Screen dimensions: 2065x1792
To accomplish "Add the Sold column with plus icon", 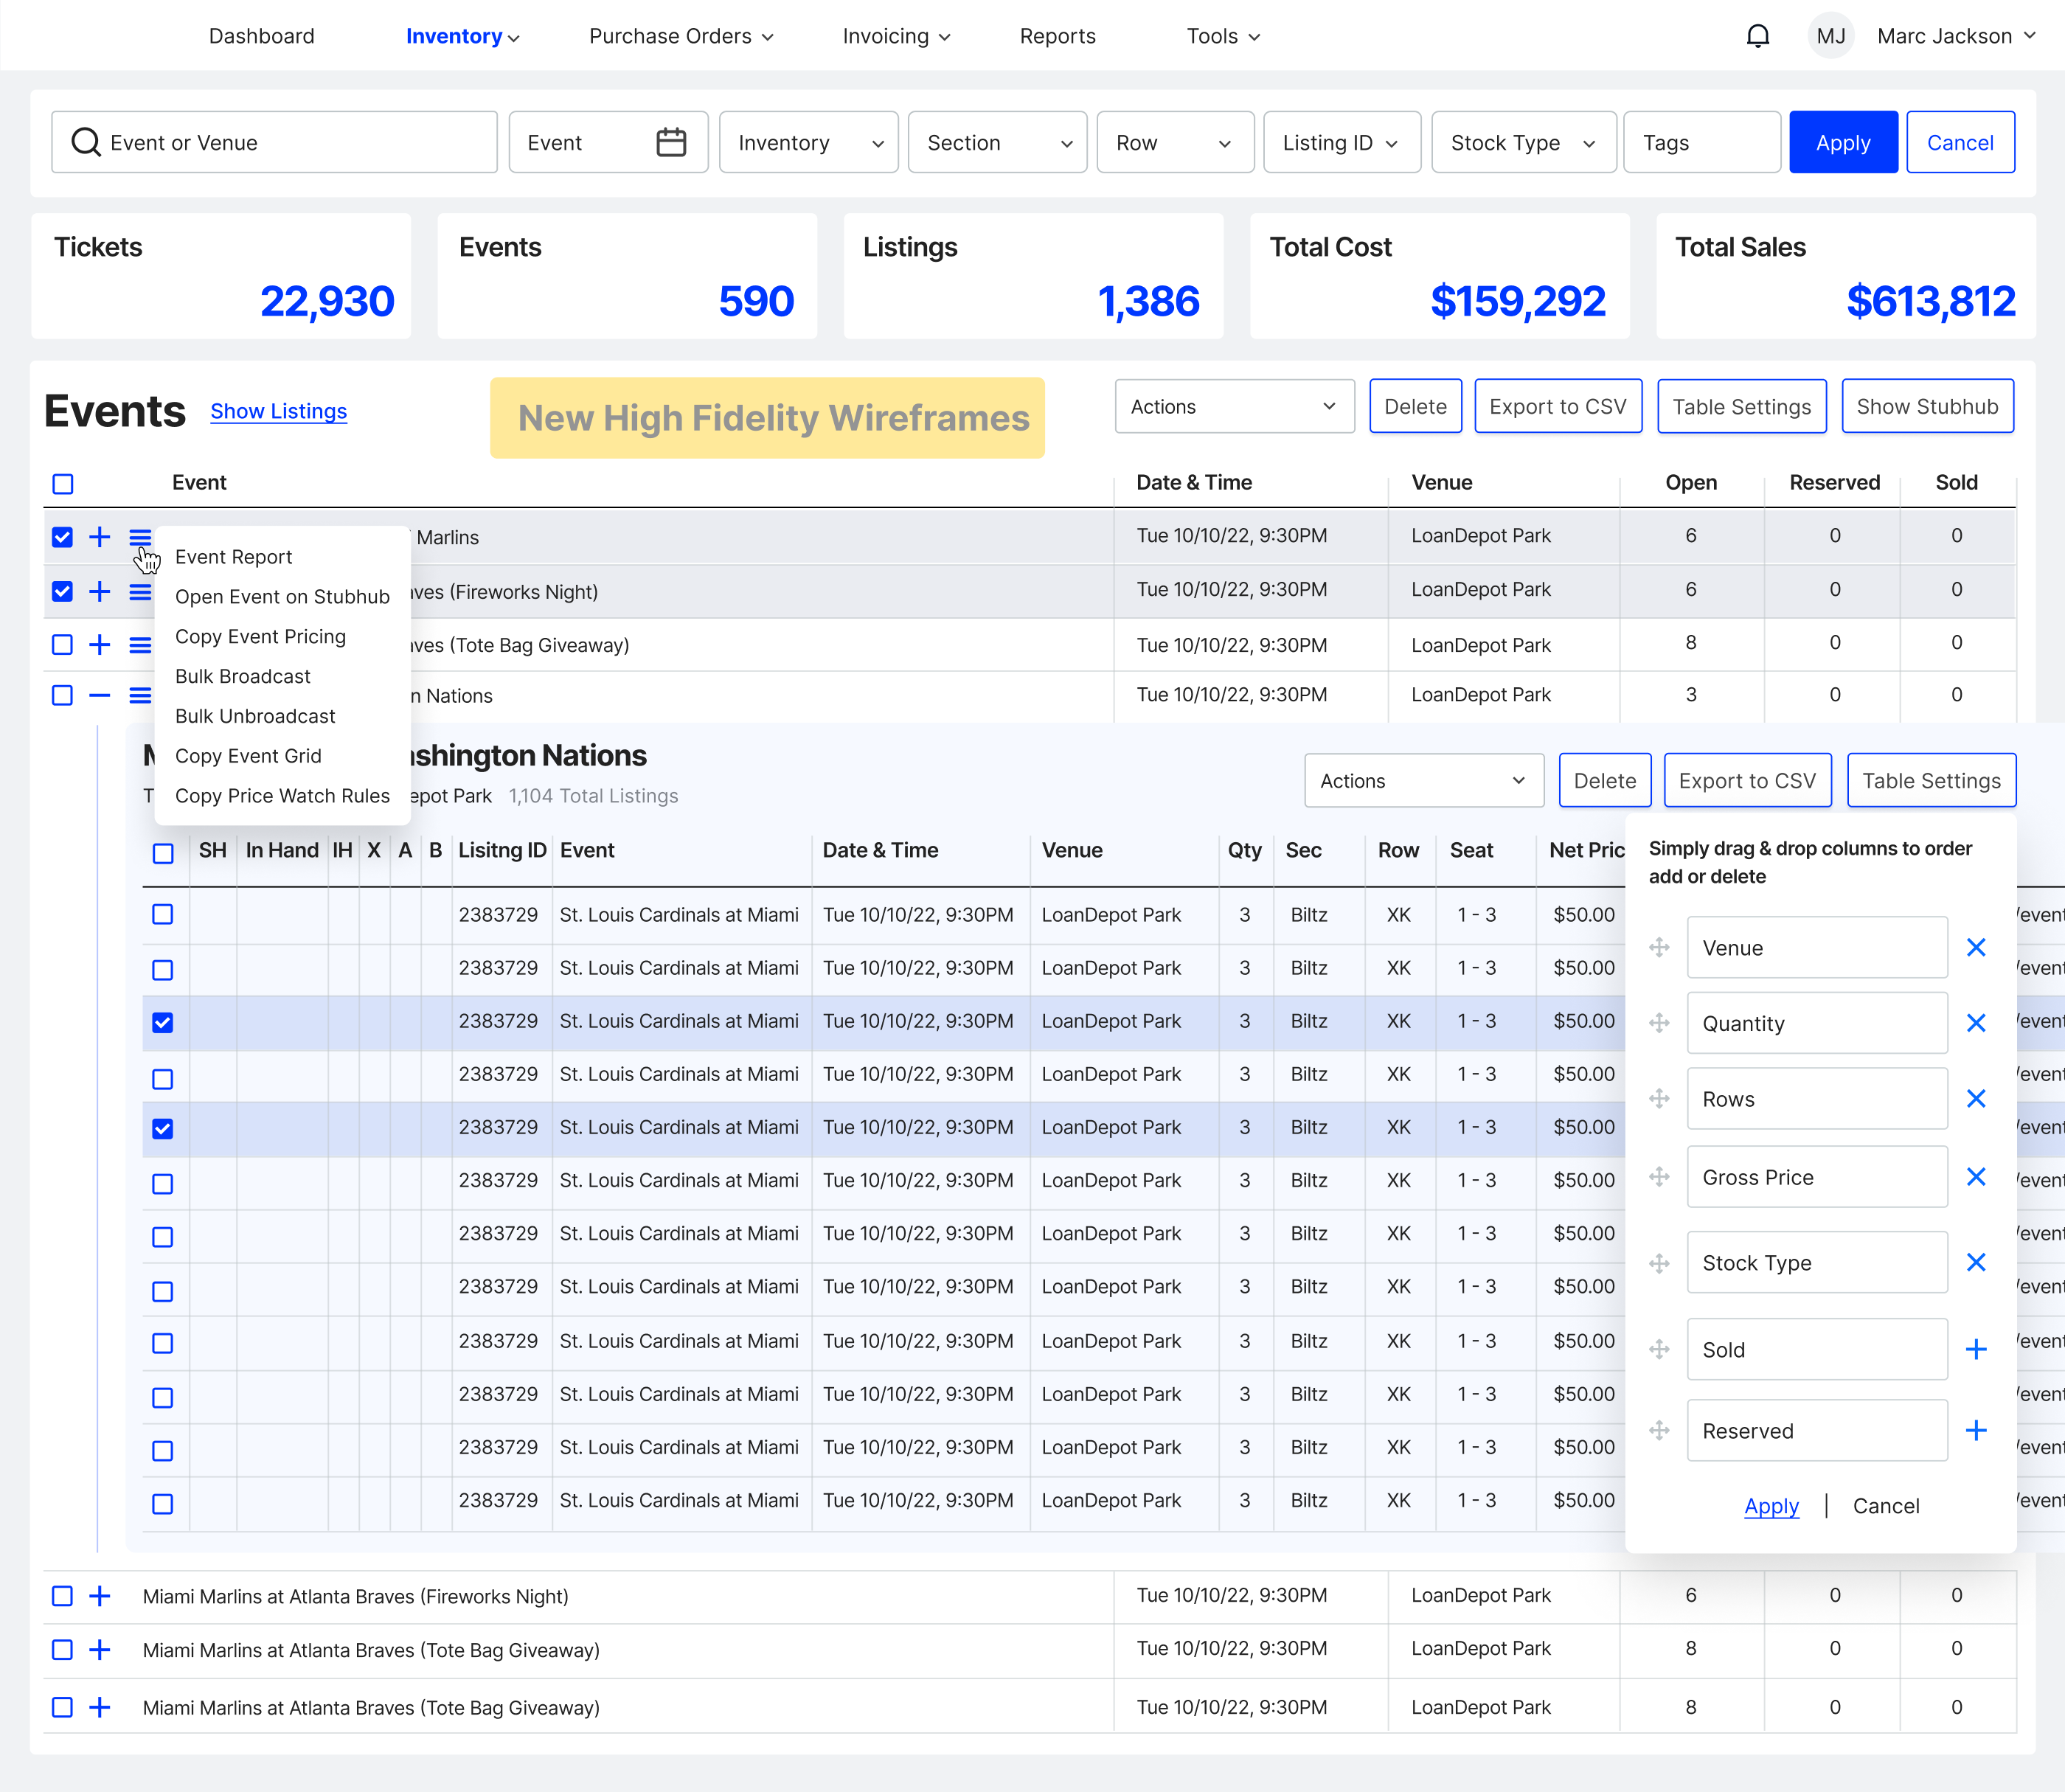I will coord(1975,1349).
